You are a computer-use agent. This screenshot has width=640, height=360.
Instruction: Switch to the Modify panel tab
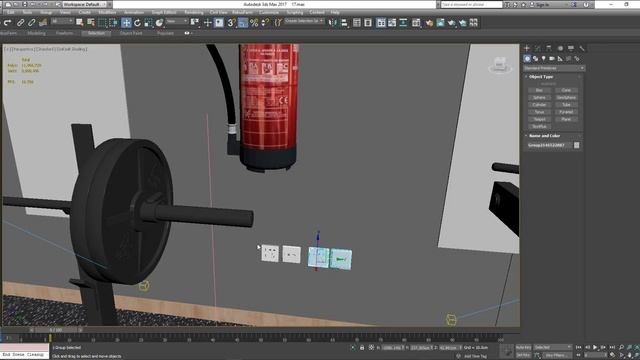click(x=538, y=48)
